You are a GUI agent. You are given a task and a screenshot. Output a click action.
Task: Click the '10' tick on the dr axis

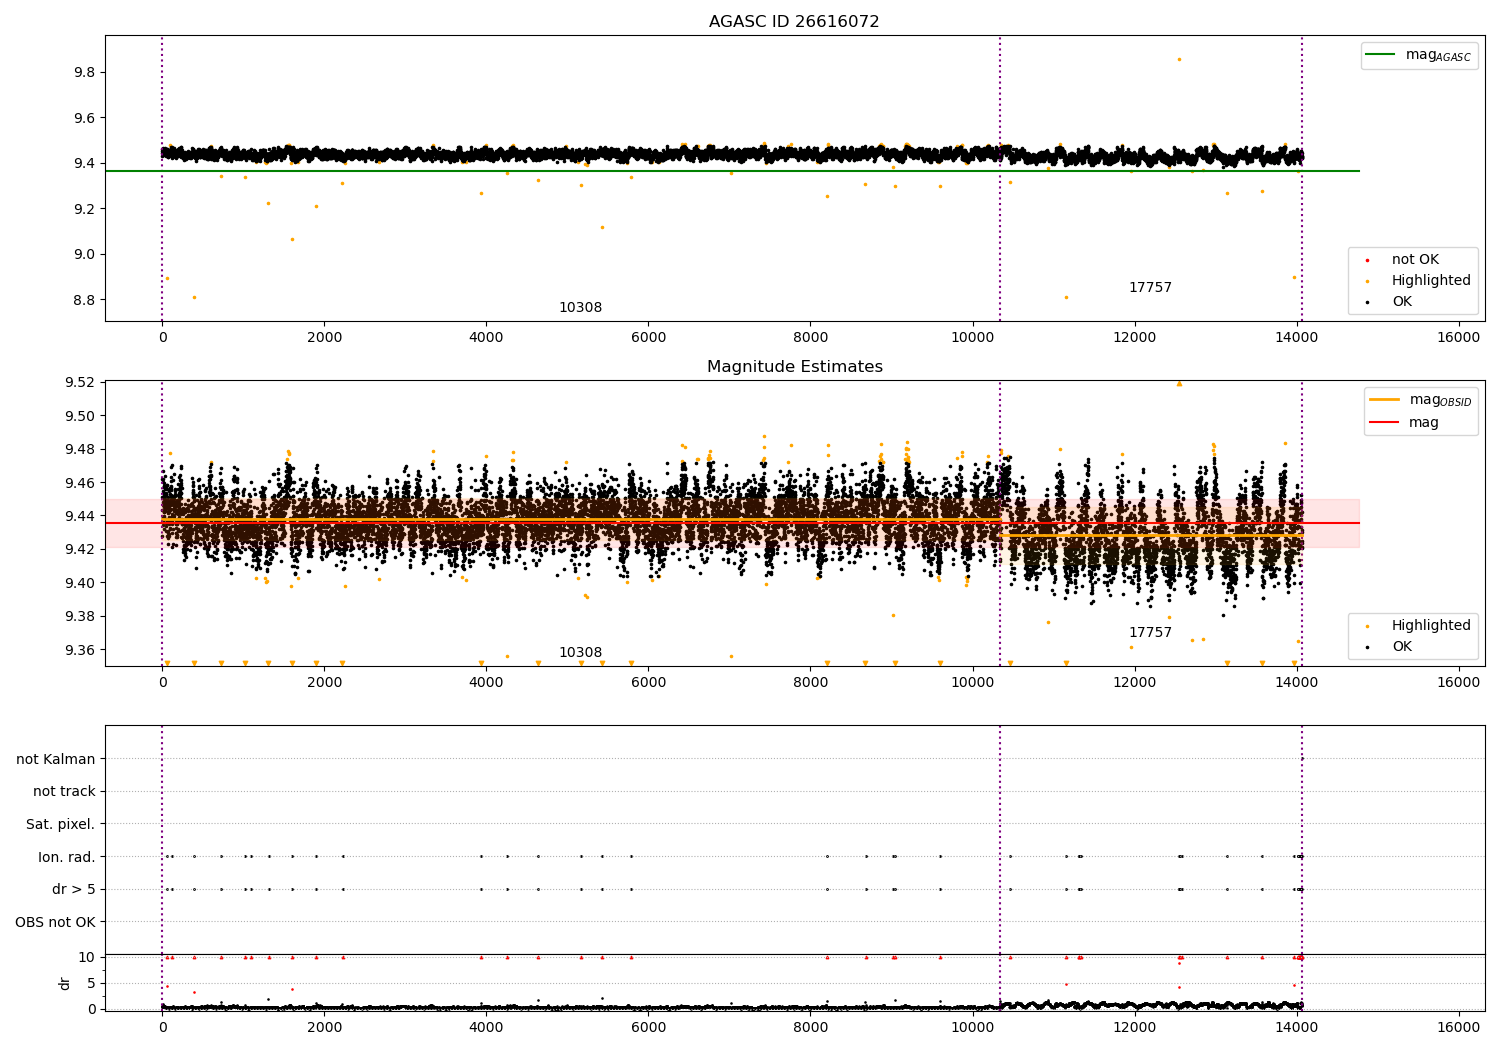tap(87, 957)
